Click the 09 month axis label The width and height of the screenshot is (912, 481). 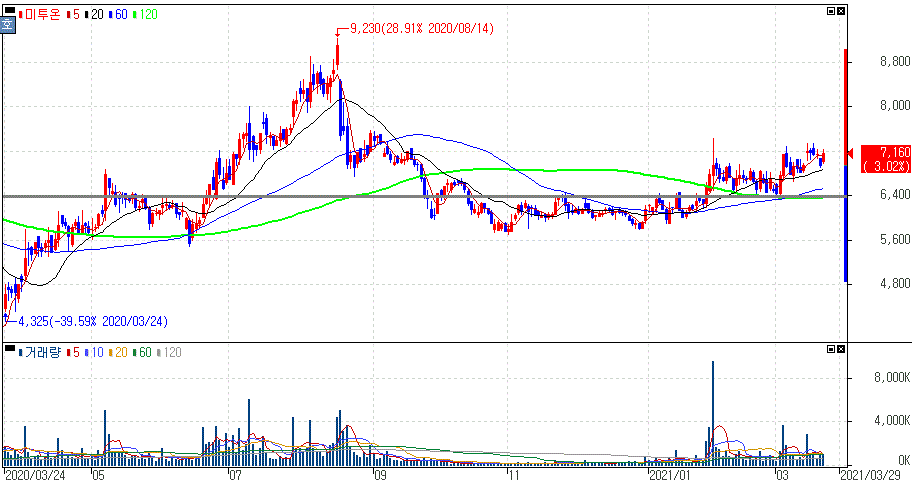click(x=379, y=475)
